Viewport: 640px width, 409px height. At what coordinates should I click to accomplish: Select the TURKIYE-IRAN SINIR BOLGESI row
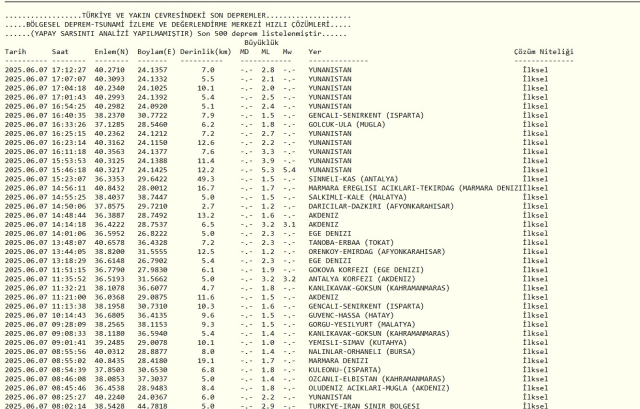point(361,403)
